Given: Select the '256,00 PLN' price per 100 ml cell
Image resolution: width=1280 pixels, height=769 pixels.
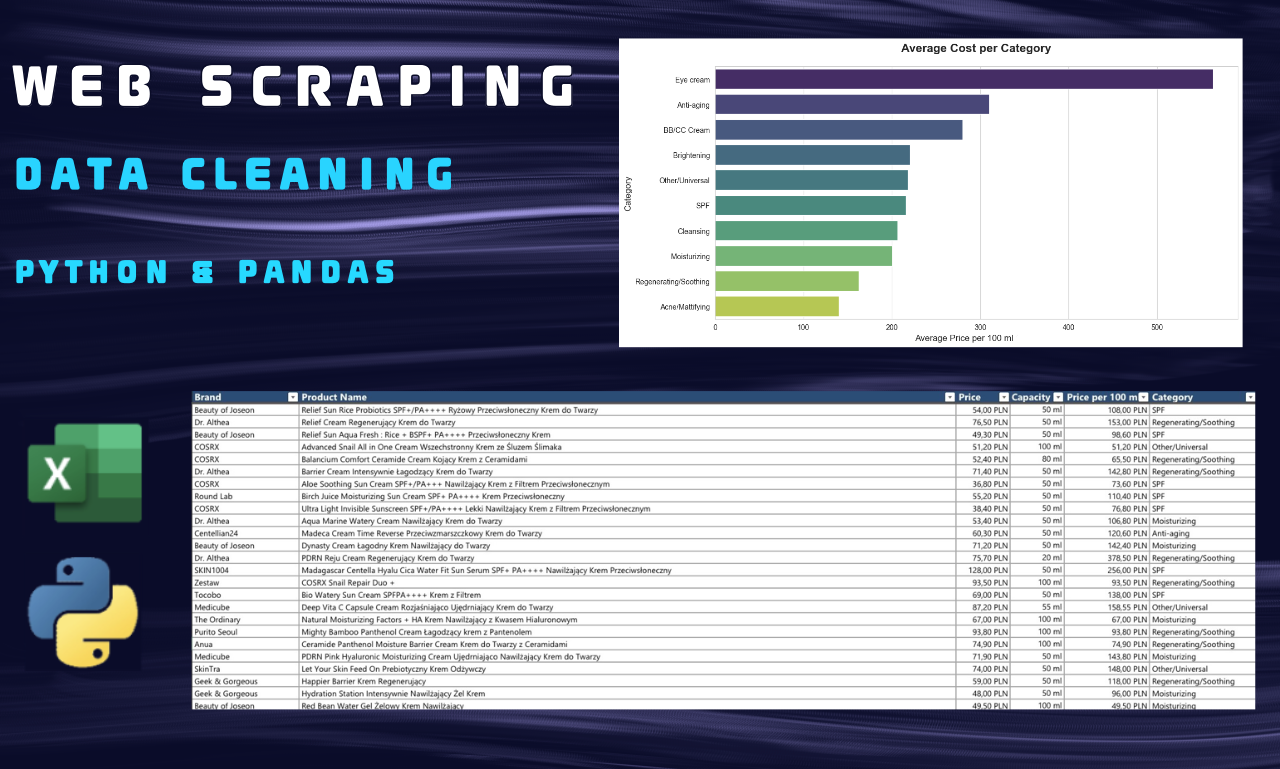Looking at the screenshot, I should coord(1107,570).
